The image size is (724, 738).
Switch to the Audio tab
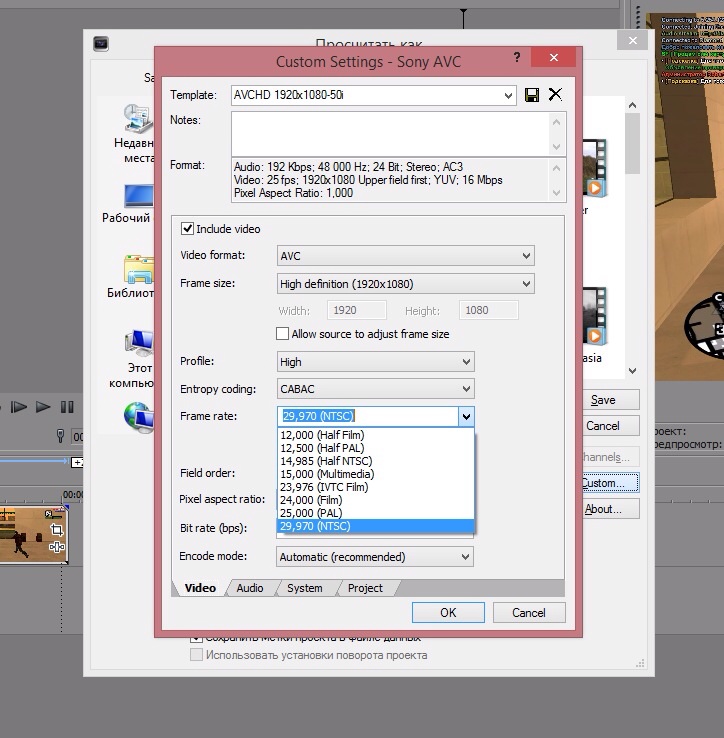[x=250, y=588]
